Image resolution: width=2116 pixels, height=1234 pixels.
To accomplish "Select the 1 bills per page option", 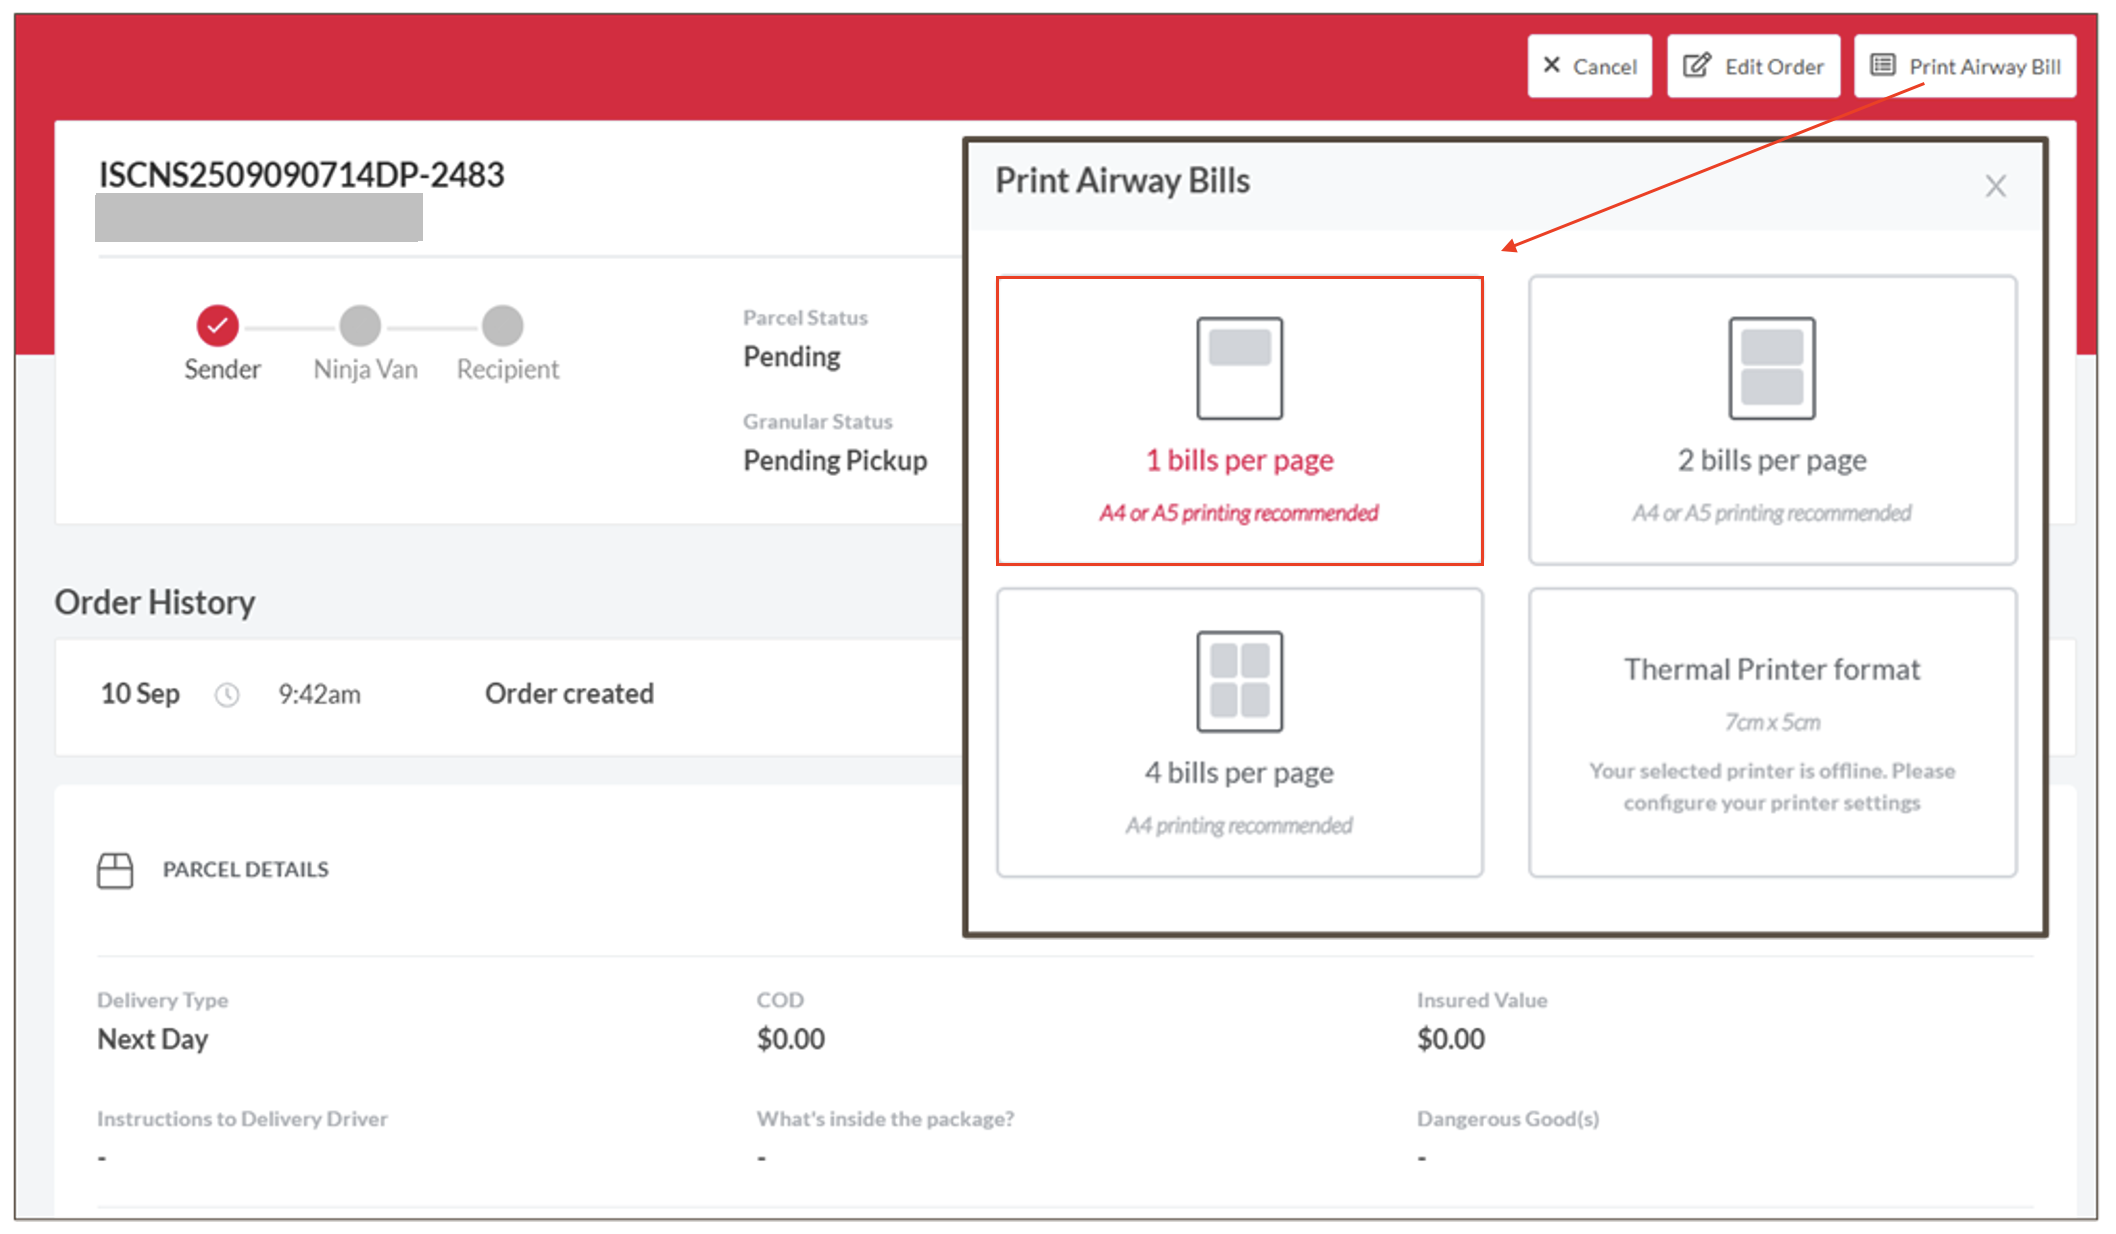I will [x=1239, y=460].
